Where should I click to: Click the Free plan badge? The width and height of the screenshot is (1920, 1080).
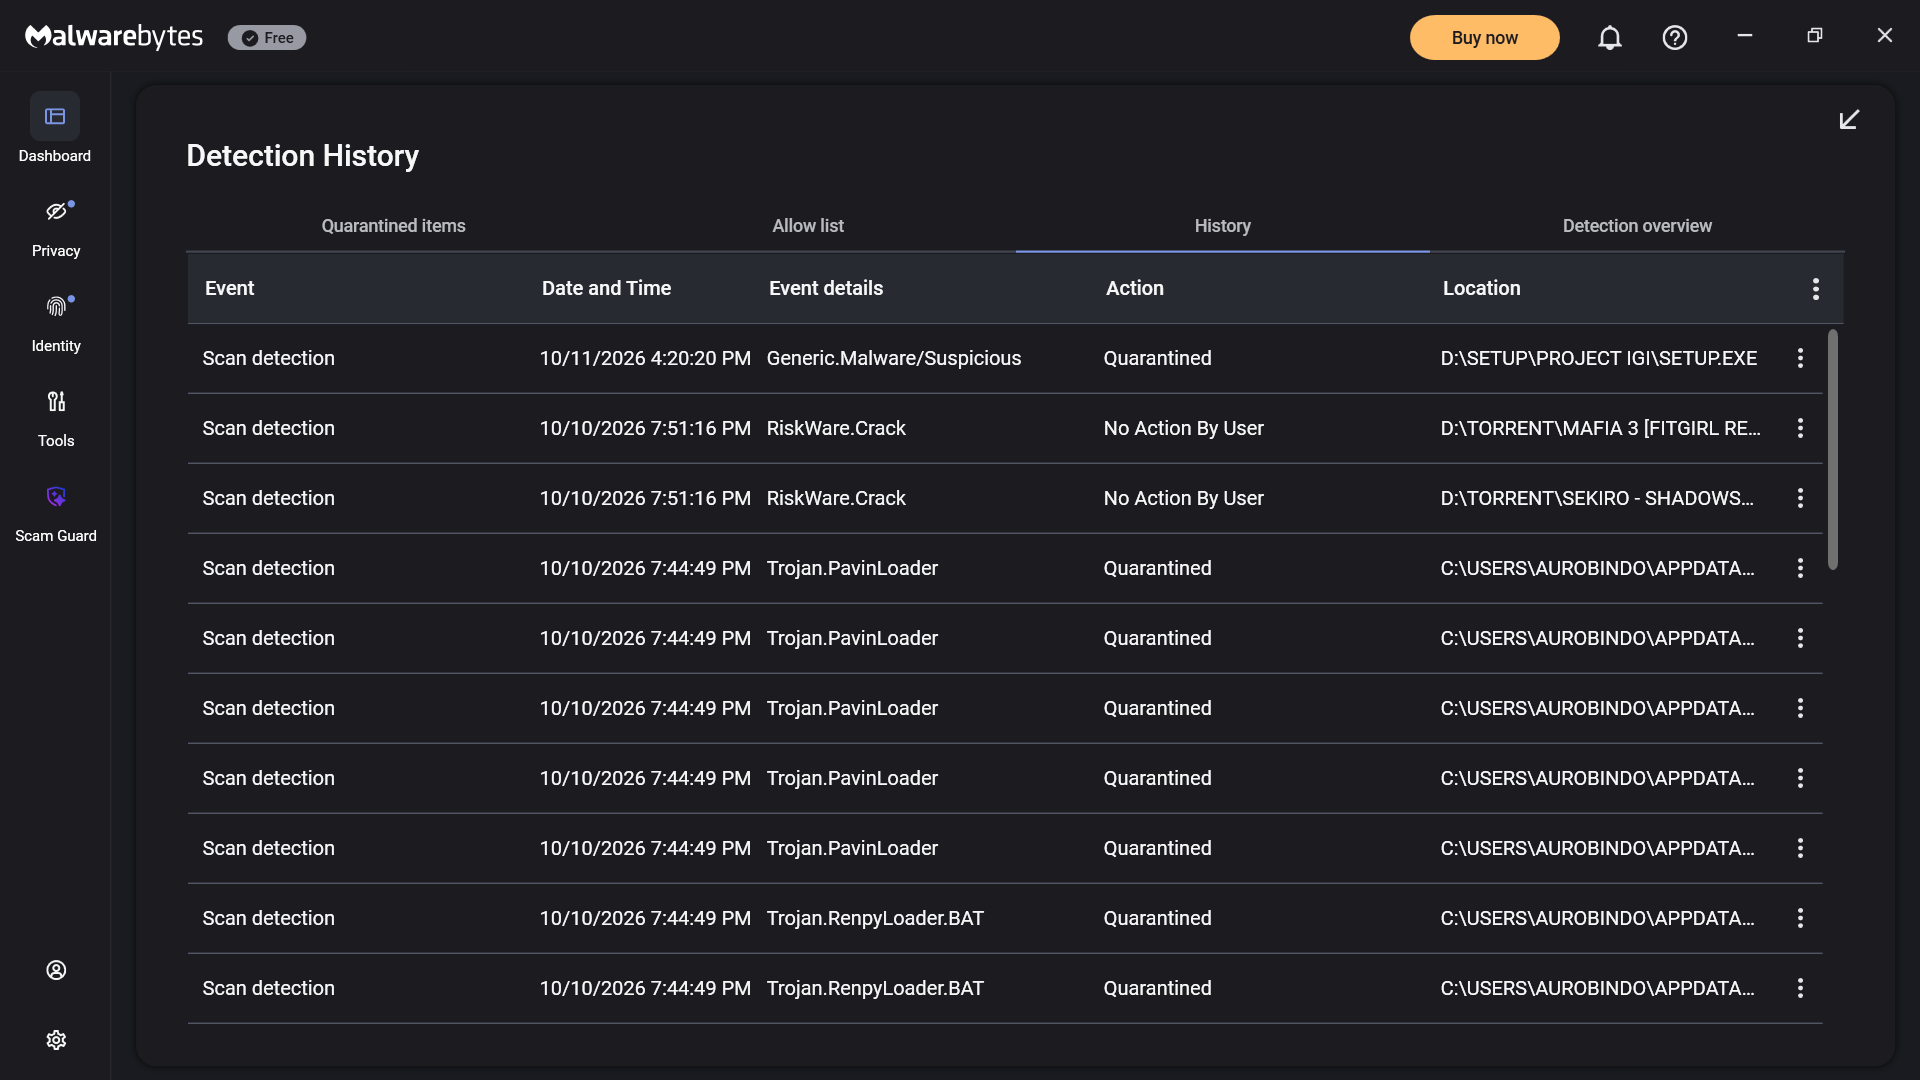(267, 38)
